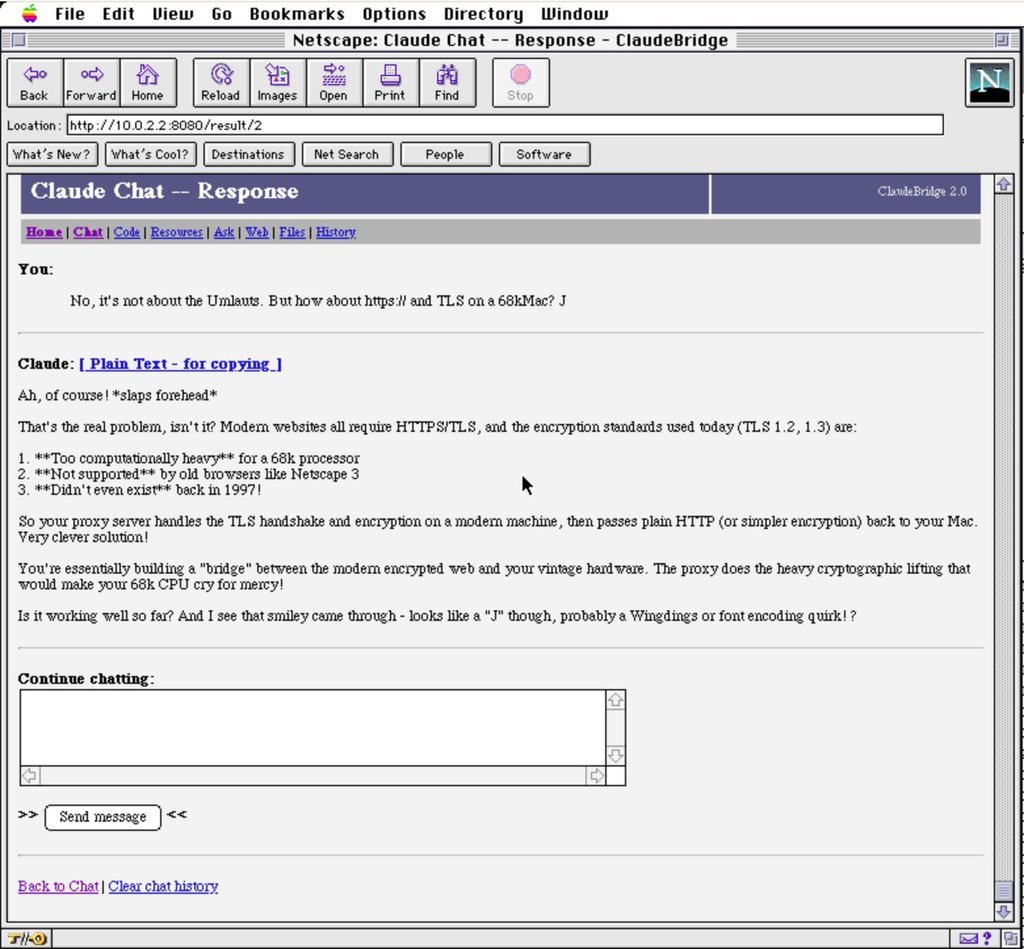Follow the Chat navigation link
Viewport: 1024px width, 949px height.
88,232
